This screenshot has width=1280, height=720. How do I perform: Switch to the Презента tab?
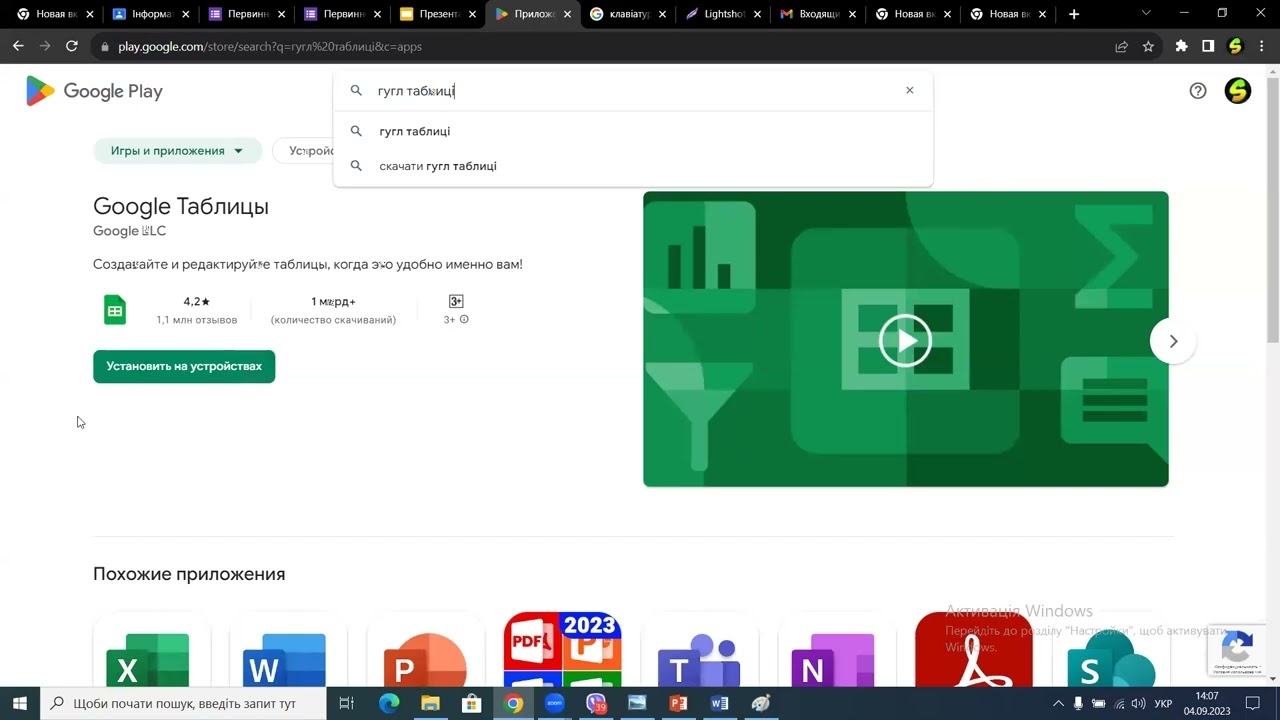(439, 14)
